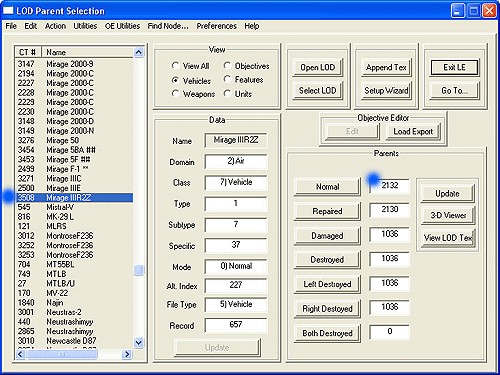The width and height of the screenshot is (500, 375).
Task: Click the Mode field showing 0) Normal
Action: tap(236, 266)
